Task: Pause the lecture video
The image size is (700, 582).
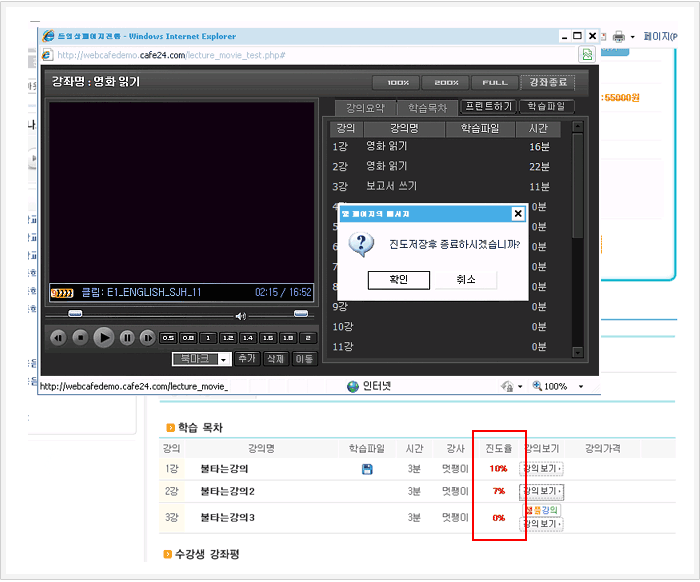Action: click(127, 338)
